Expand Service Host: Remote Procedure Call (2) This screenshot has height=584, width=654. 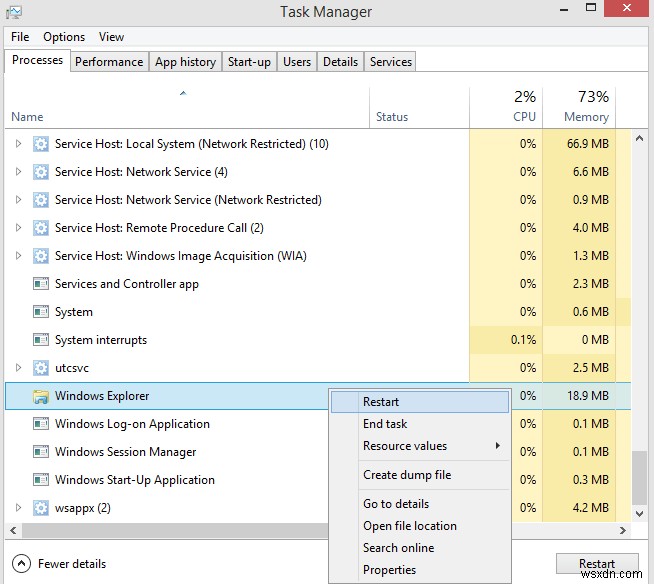point(18,228)
